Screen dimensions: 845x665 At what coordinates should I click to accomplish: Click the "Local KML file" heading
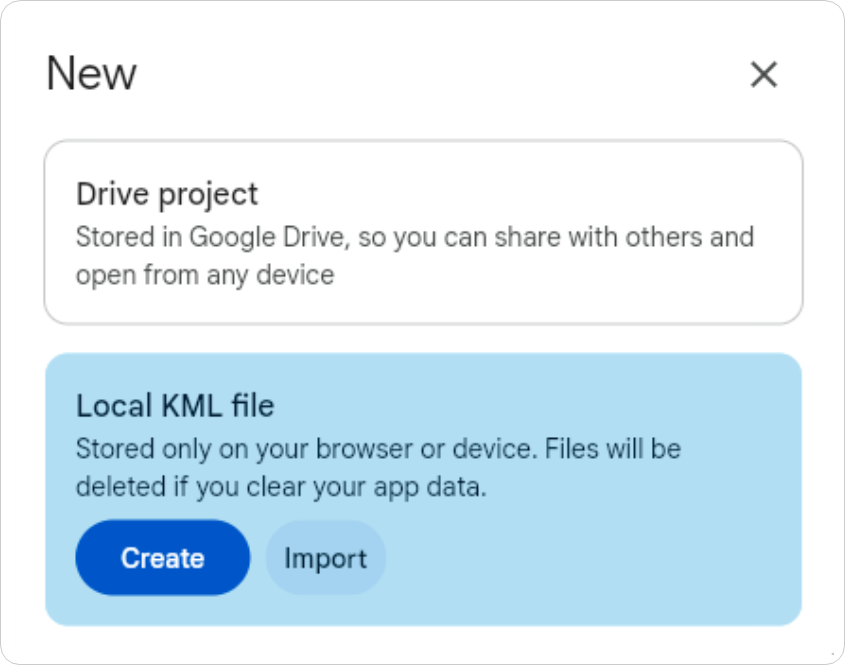tap(175, 406)
